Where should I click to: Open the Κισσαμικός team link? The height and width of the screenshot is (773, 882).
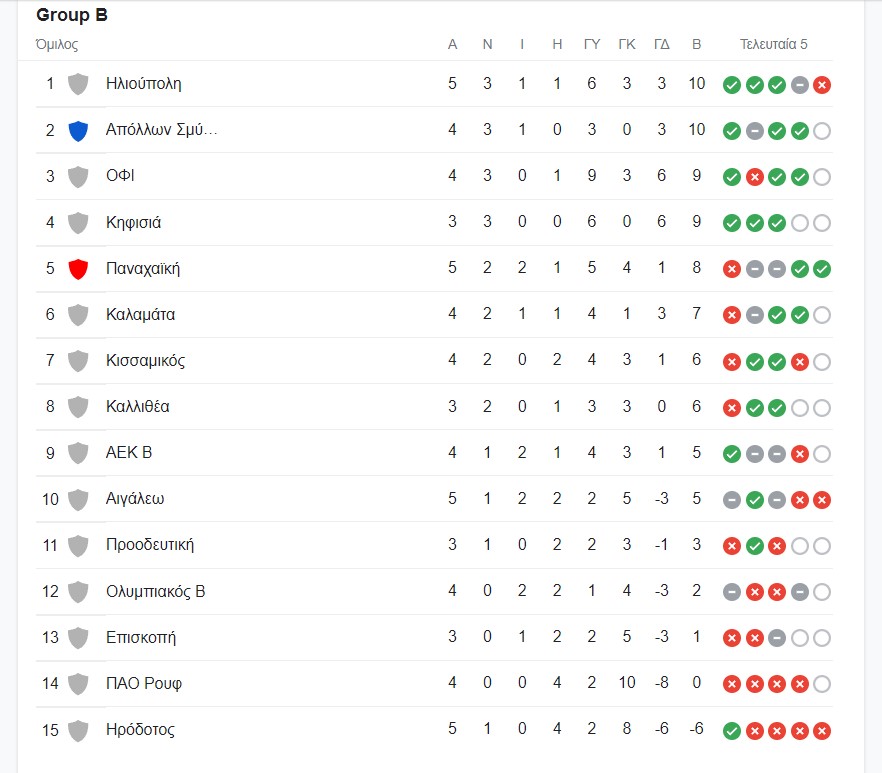[145, 360]
